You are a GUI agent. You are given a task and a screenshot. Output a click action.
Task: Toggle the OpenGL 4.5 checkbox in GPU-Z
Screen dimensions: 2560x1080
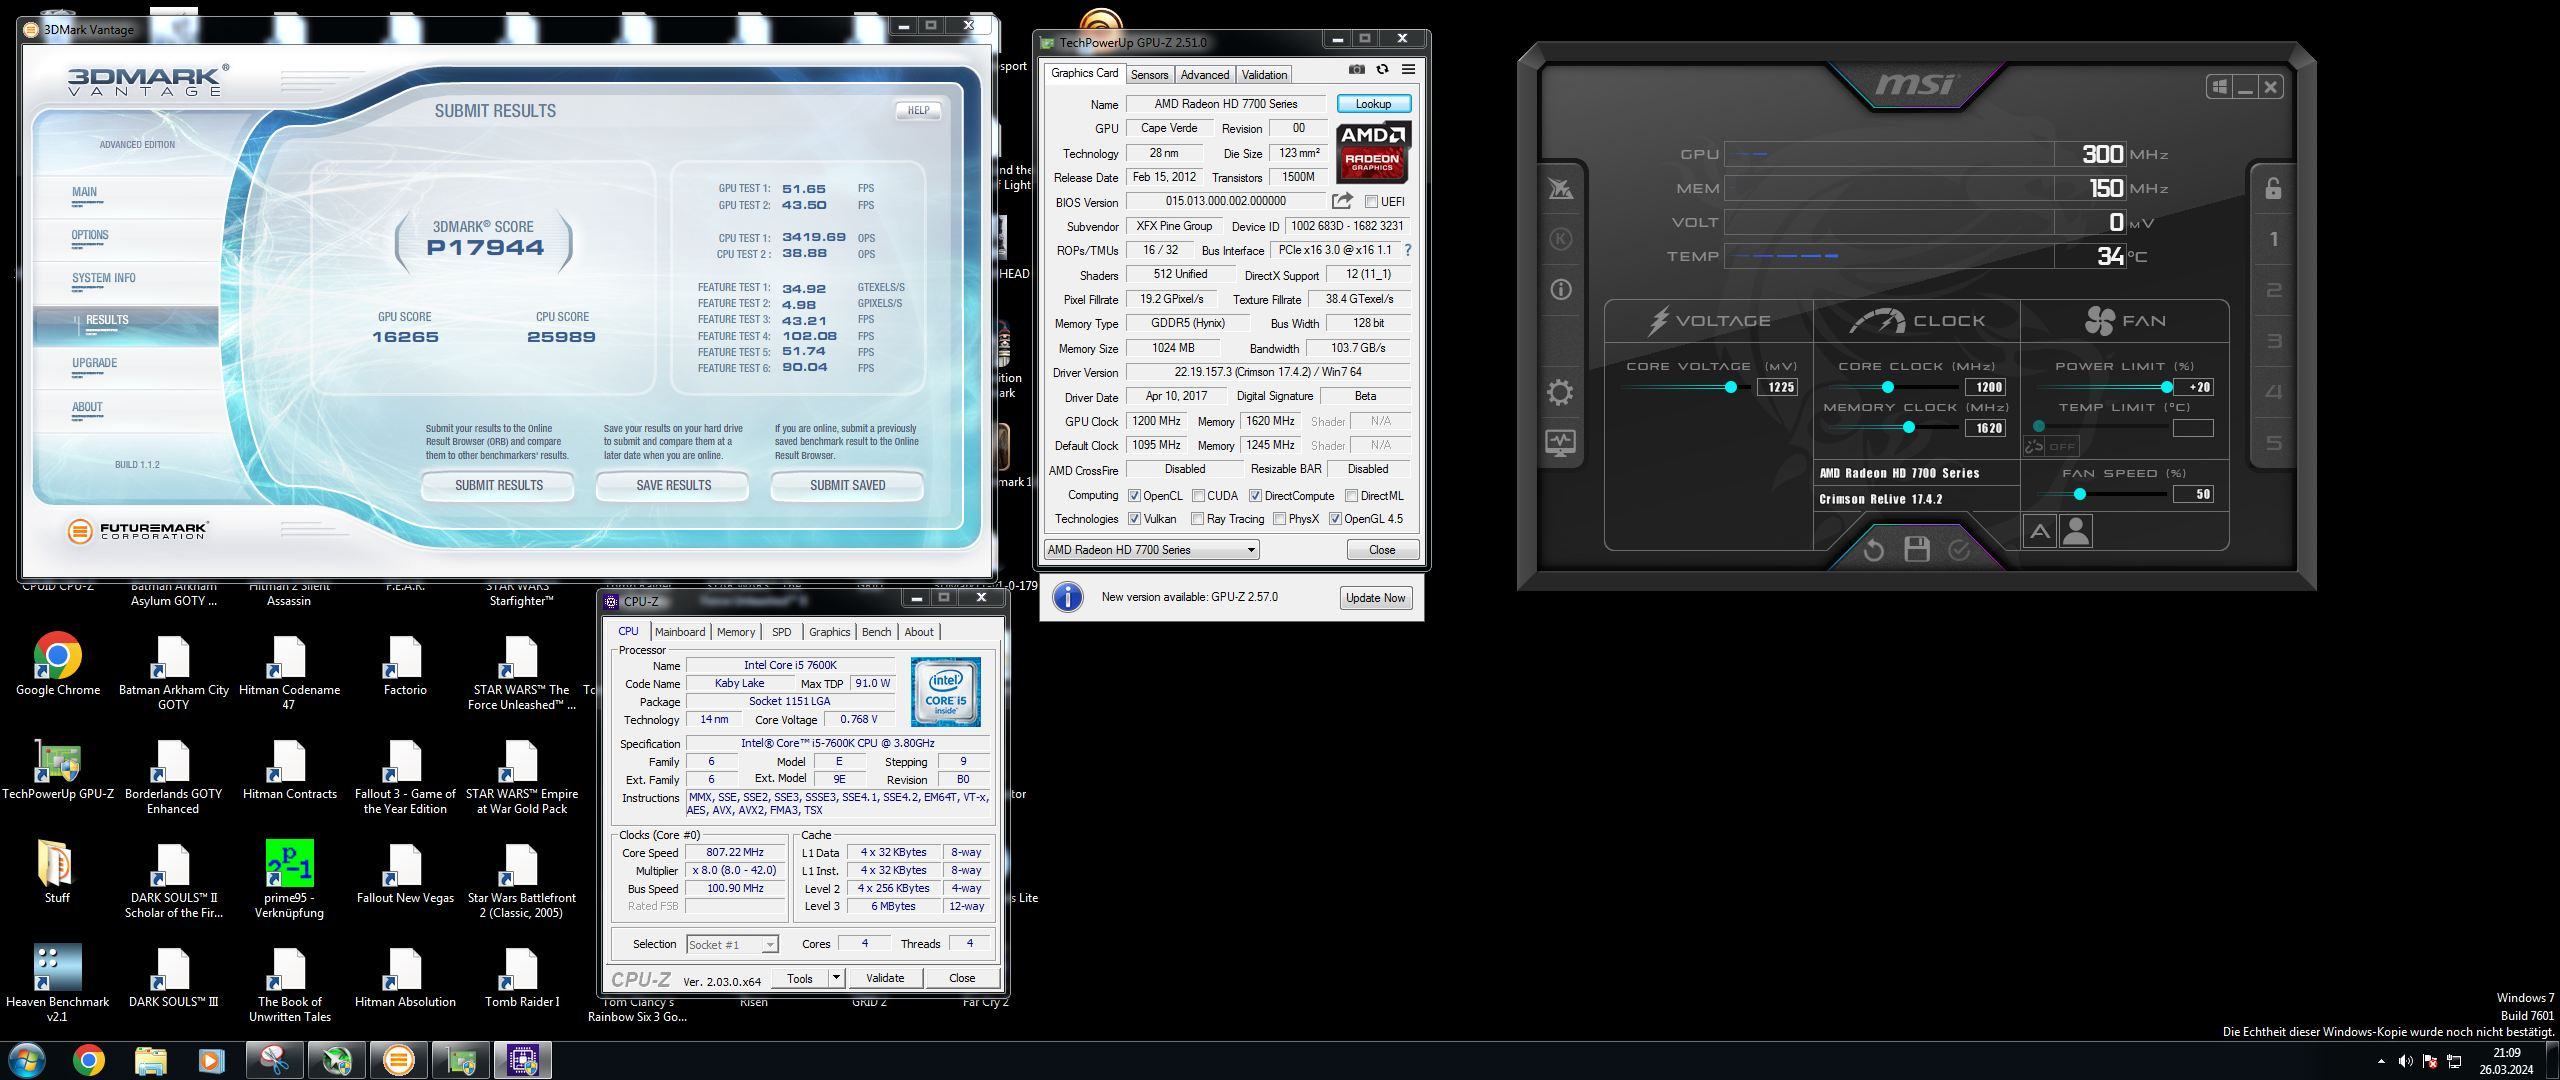1335,519
